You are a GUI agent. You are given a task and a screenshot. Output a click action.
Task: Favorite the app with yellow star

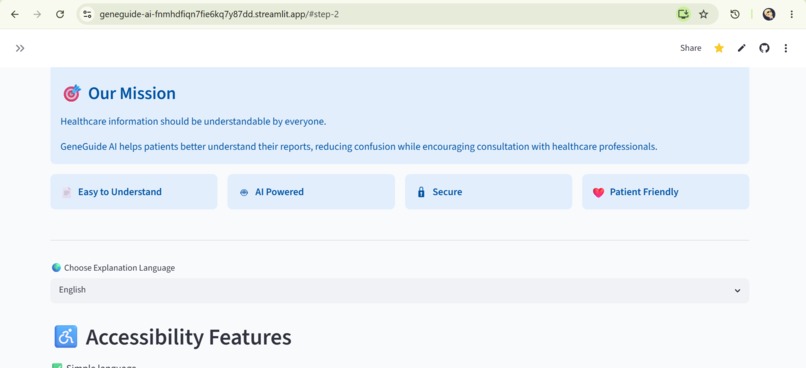[719, 48]
